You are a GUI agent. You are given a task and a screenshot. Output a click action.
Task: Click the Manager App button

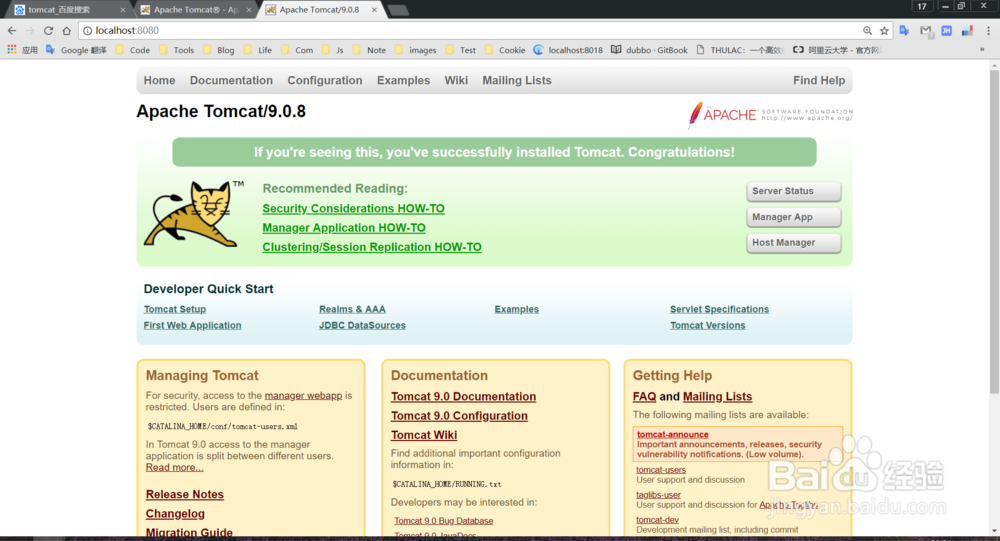[x=794, y=217]
